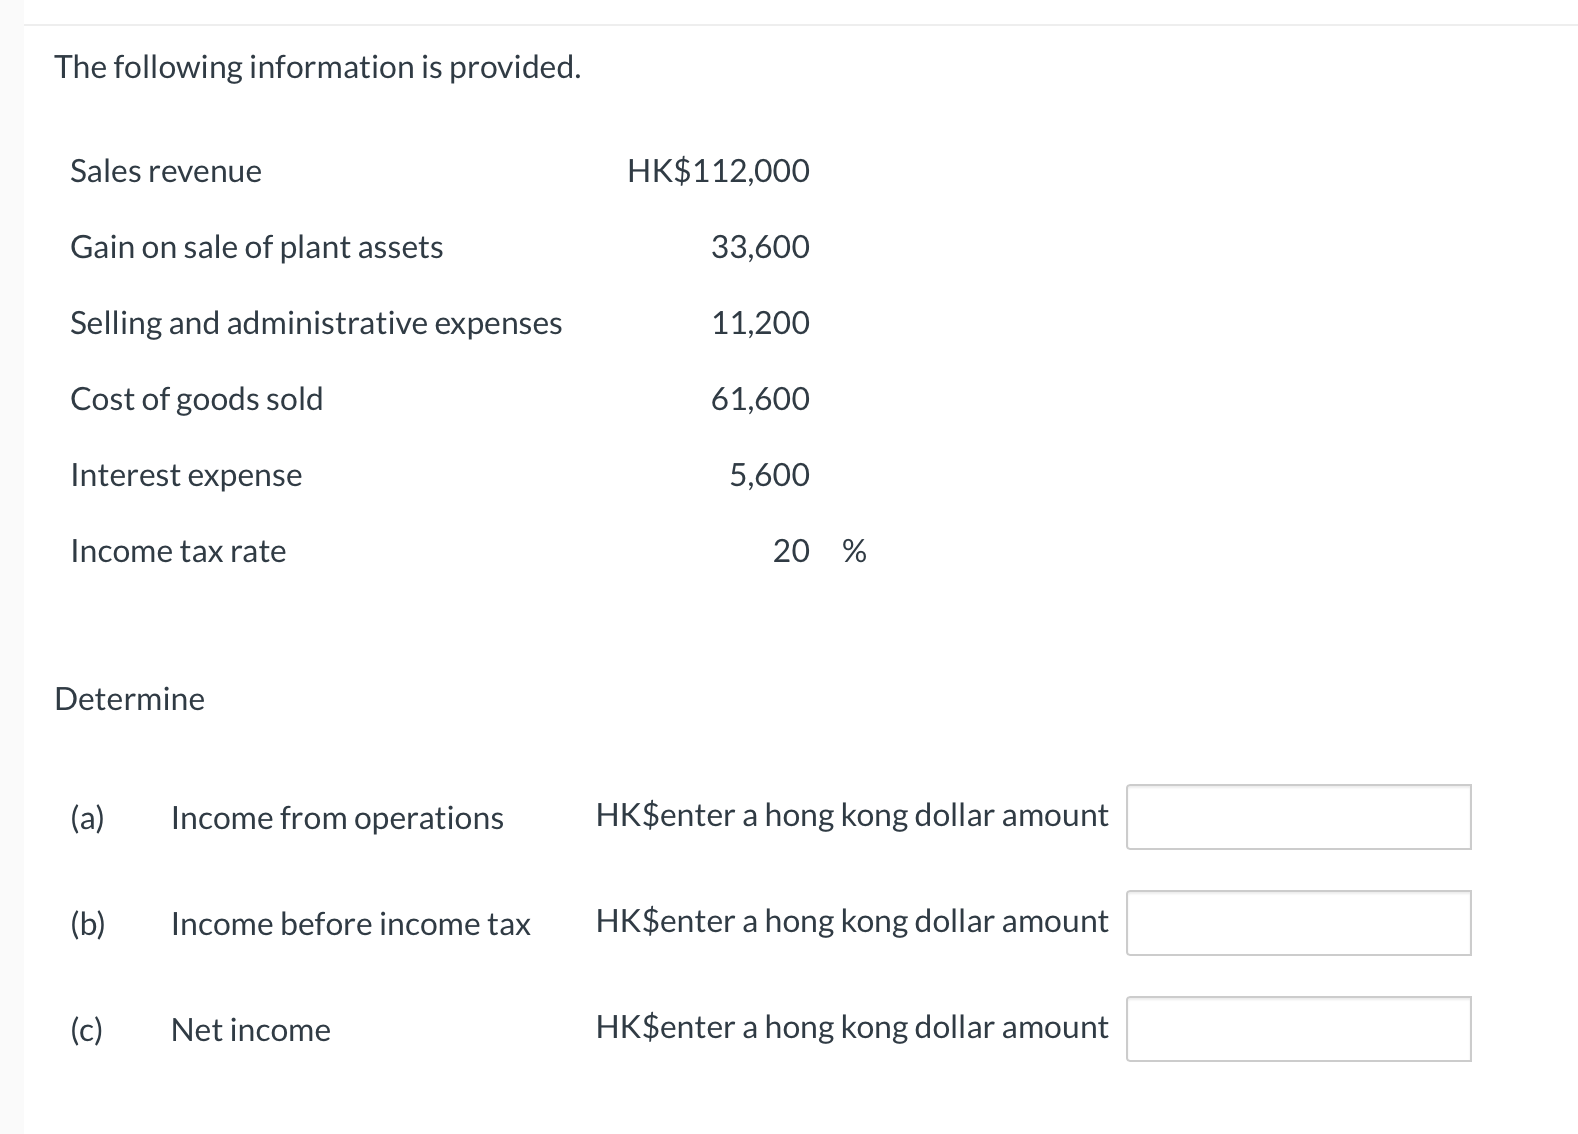Screen dimensions: 1578x1134
Task: Click the Income from operations input field
Action: (x=1298, y=817)
